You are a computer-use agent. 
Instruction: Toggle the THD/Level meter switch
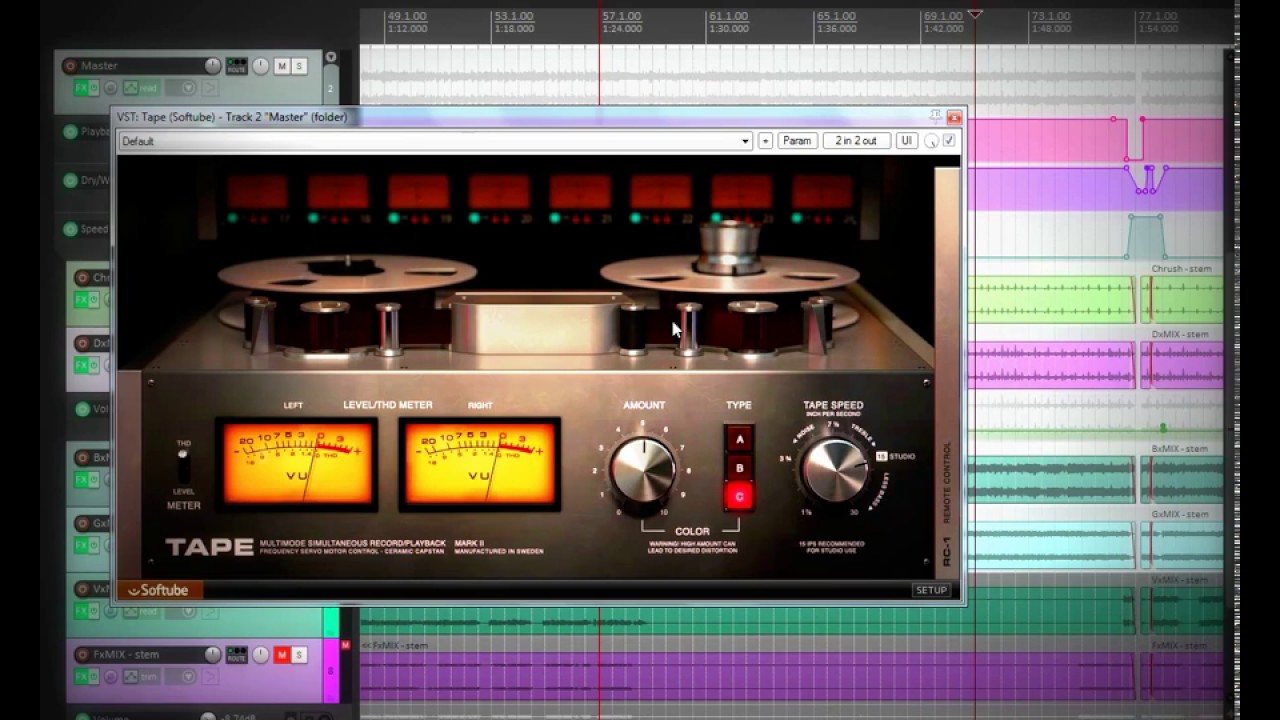tap(183, 466)
